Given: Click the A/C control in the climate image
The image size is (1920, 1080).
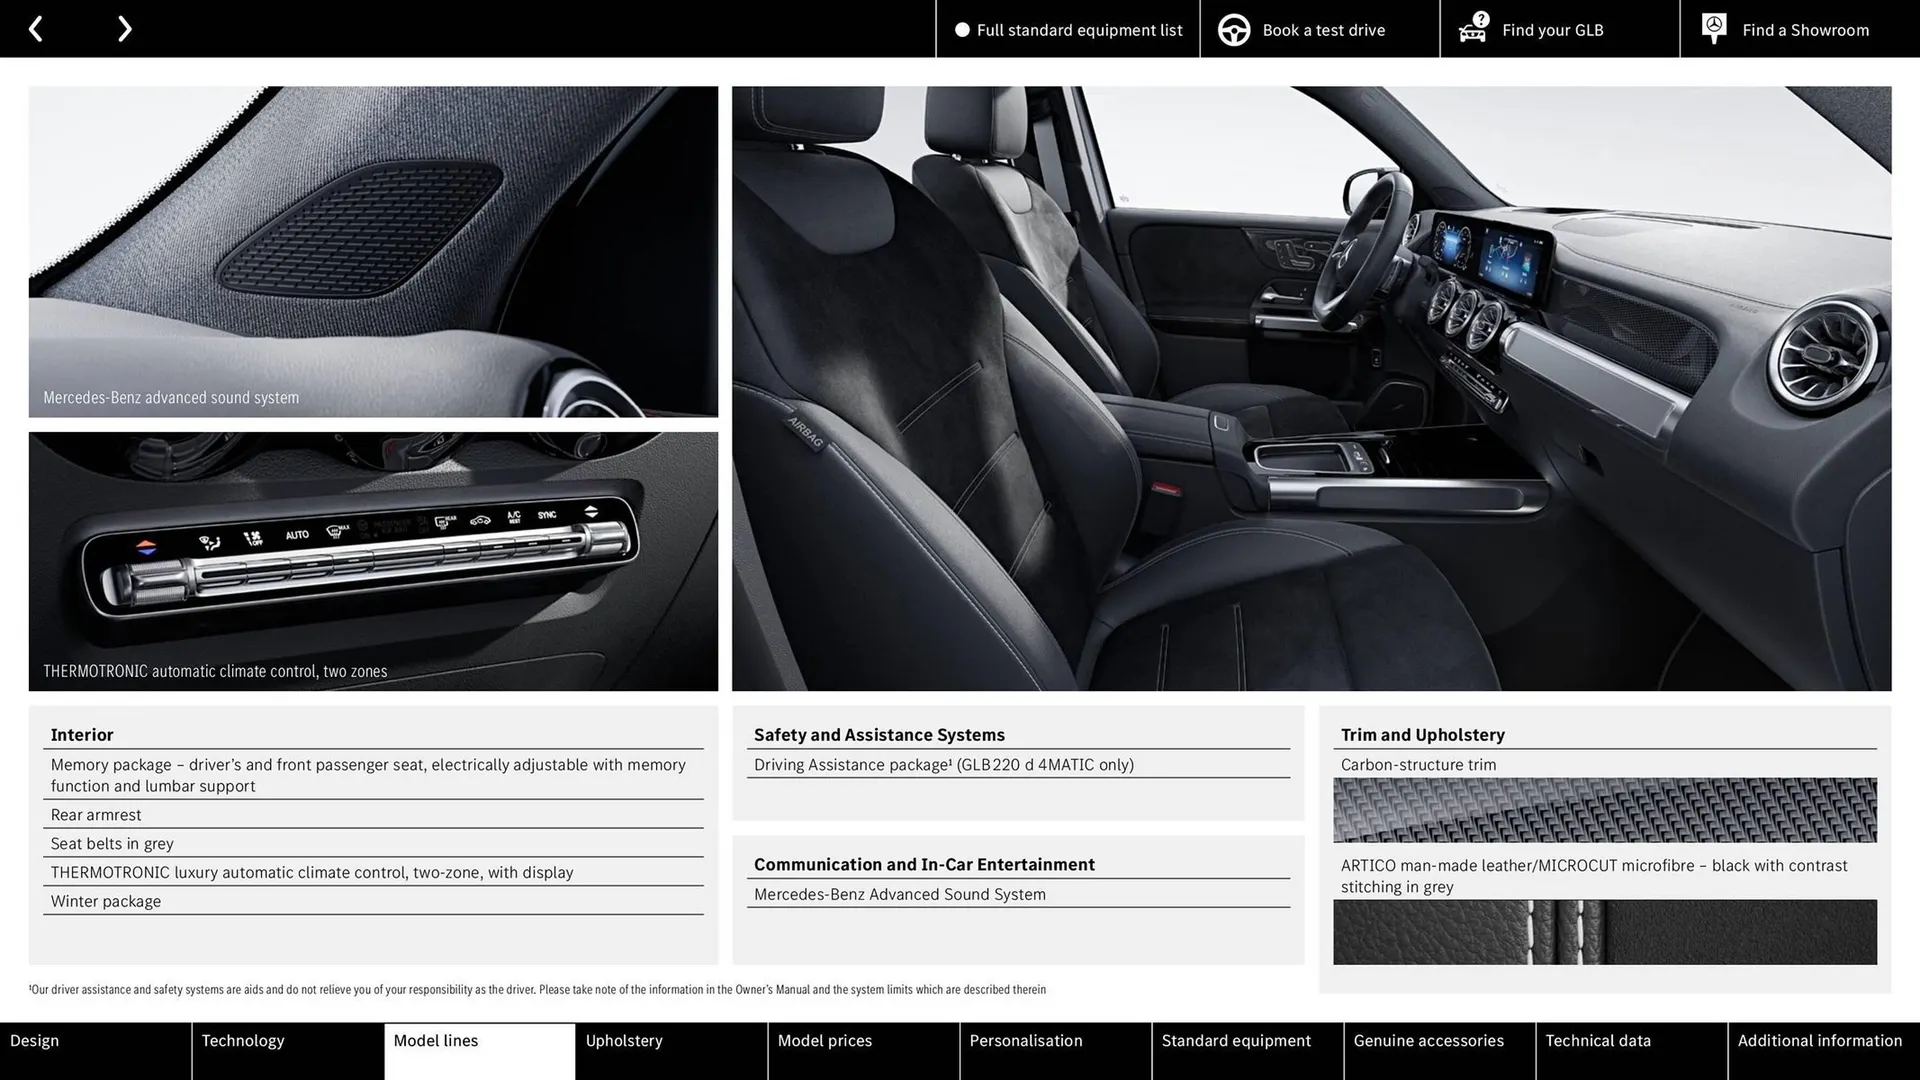Looking at the screenshot, I should (513, 516).
